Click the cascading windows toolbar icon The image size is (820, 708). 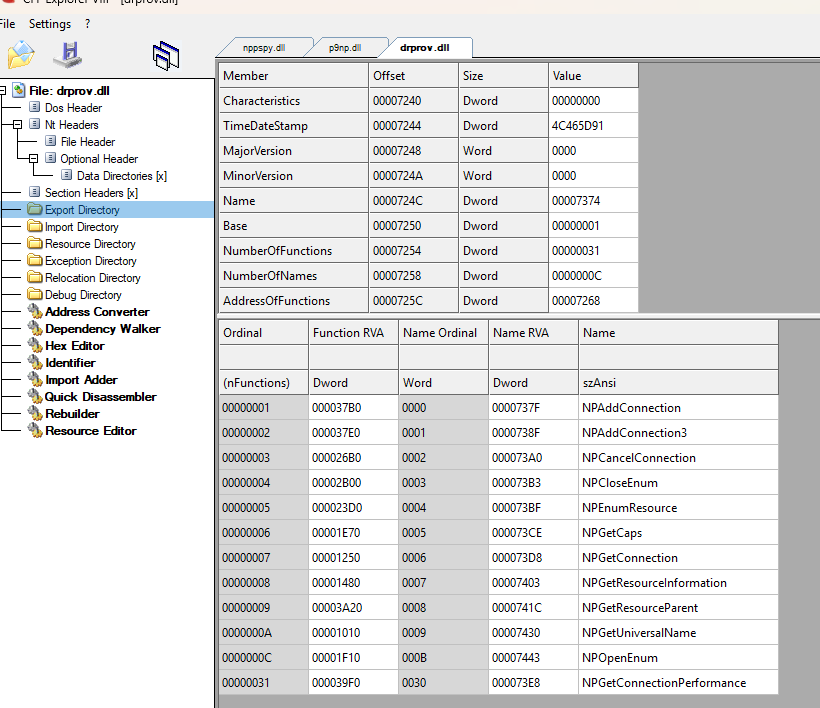pyautogui.click(x=166, y=55)
